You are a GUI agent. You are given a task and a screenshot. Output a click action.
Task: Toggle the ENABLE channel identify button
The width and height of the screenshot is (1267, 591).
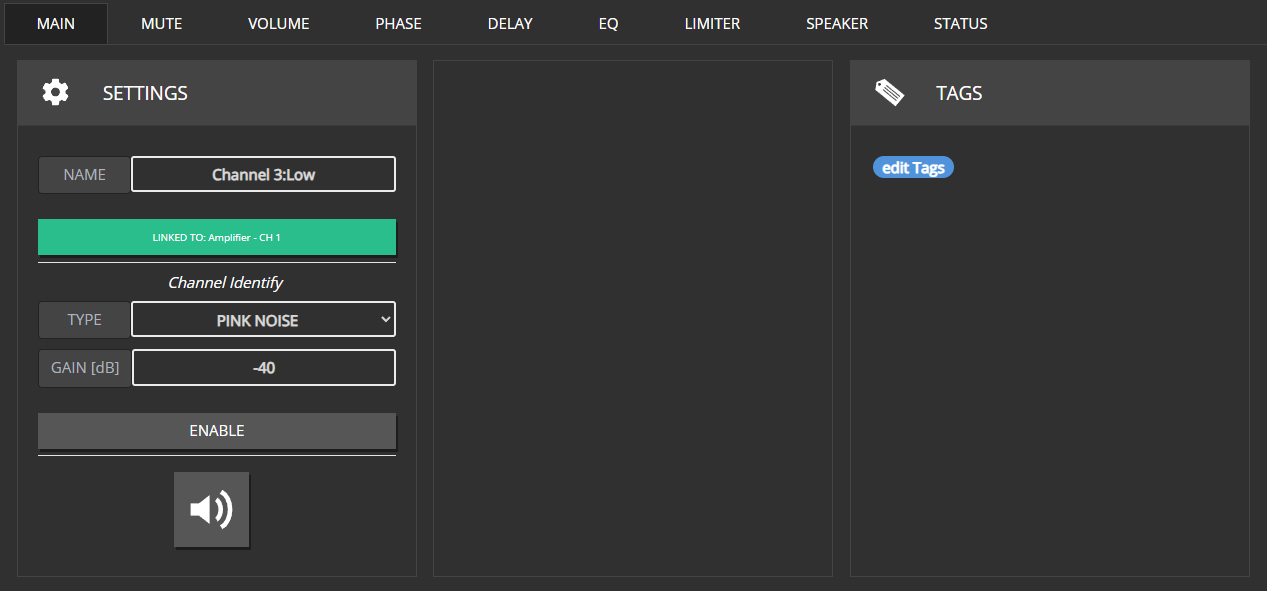point(217,431)
